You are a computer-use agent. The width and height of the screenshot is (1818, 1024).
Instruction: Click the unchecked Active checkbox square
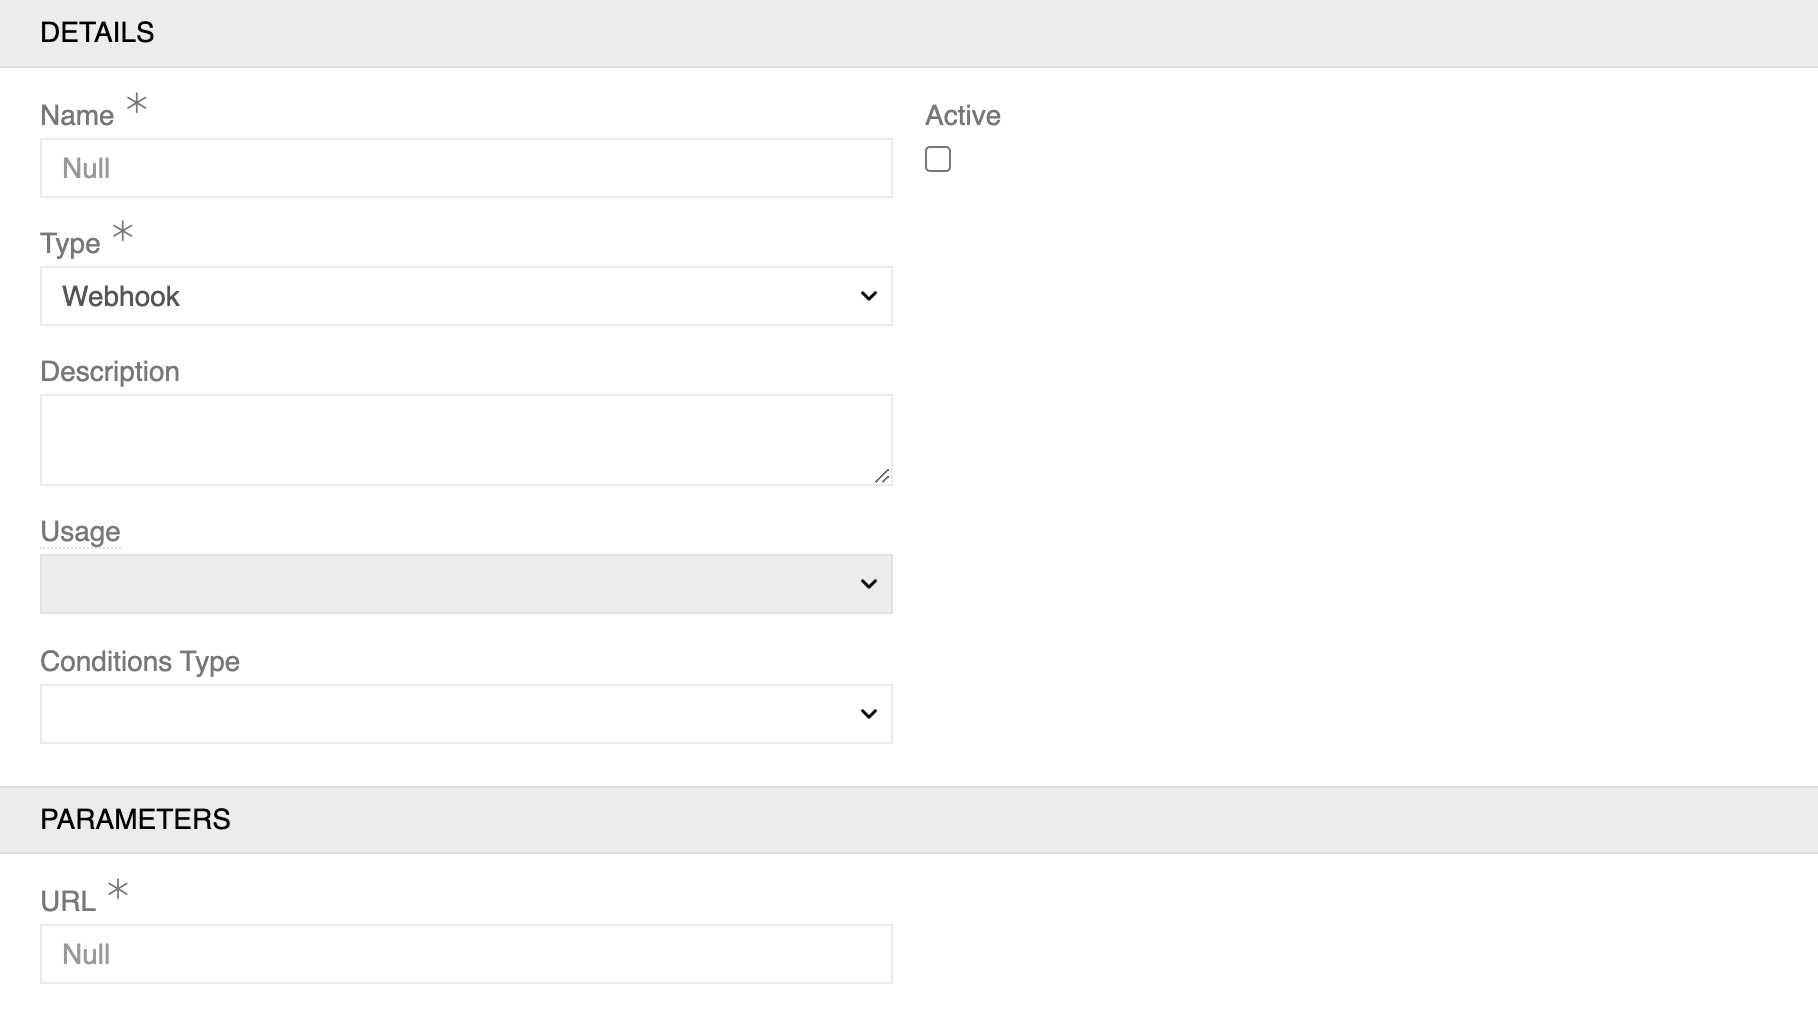938,159
